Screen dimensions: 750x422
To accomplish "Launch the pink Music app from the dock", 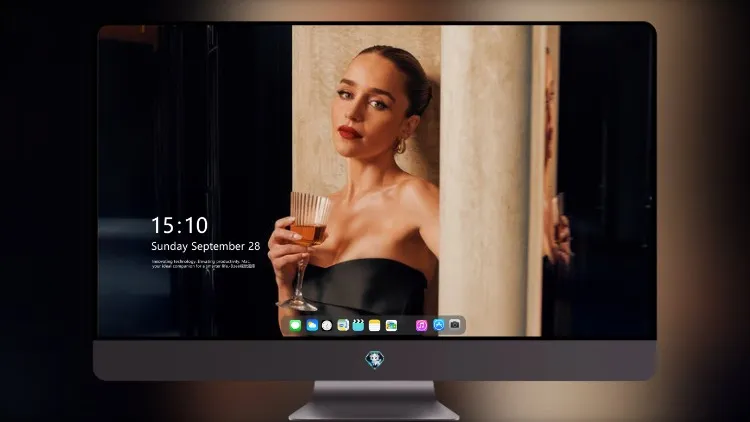I will point(421,325).
